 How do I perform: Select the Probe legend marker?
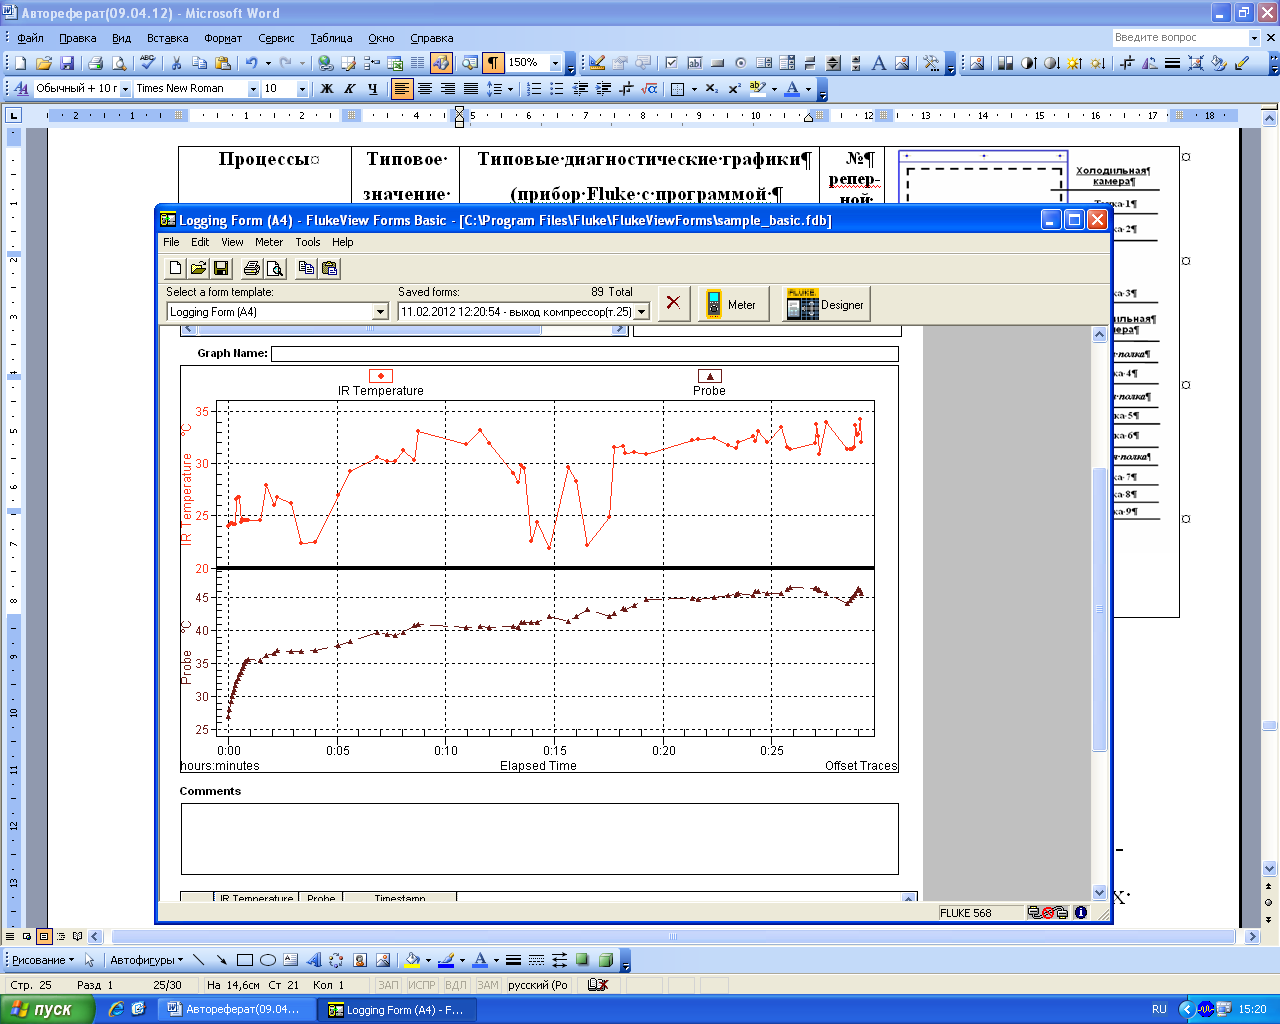[x=709, y=376]
